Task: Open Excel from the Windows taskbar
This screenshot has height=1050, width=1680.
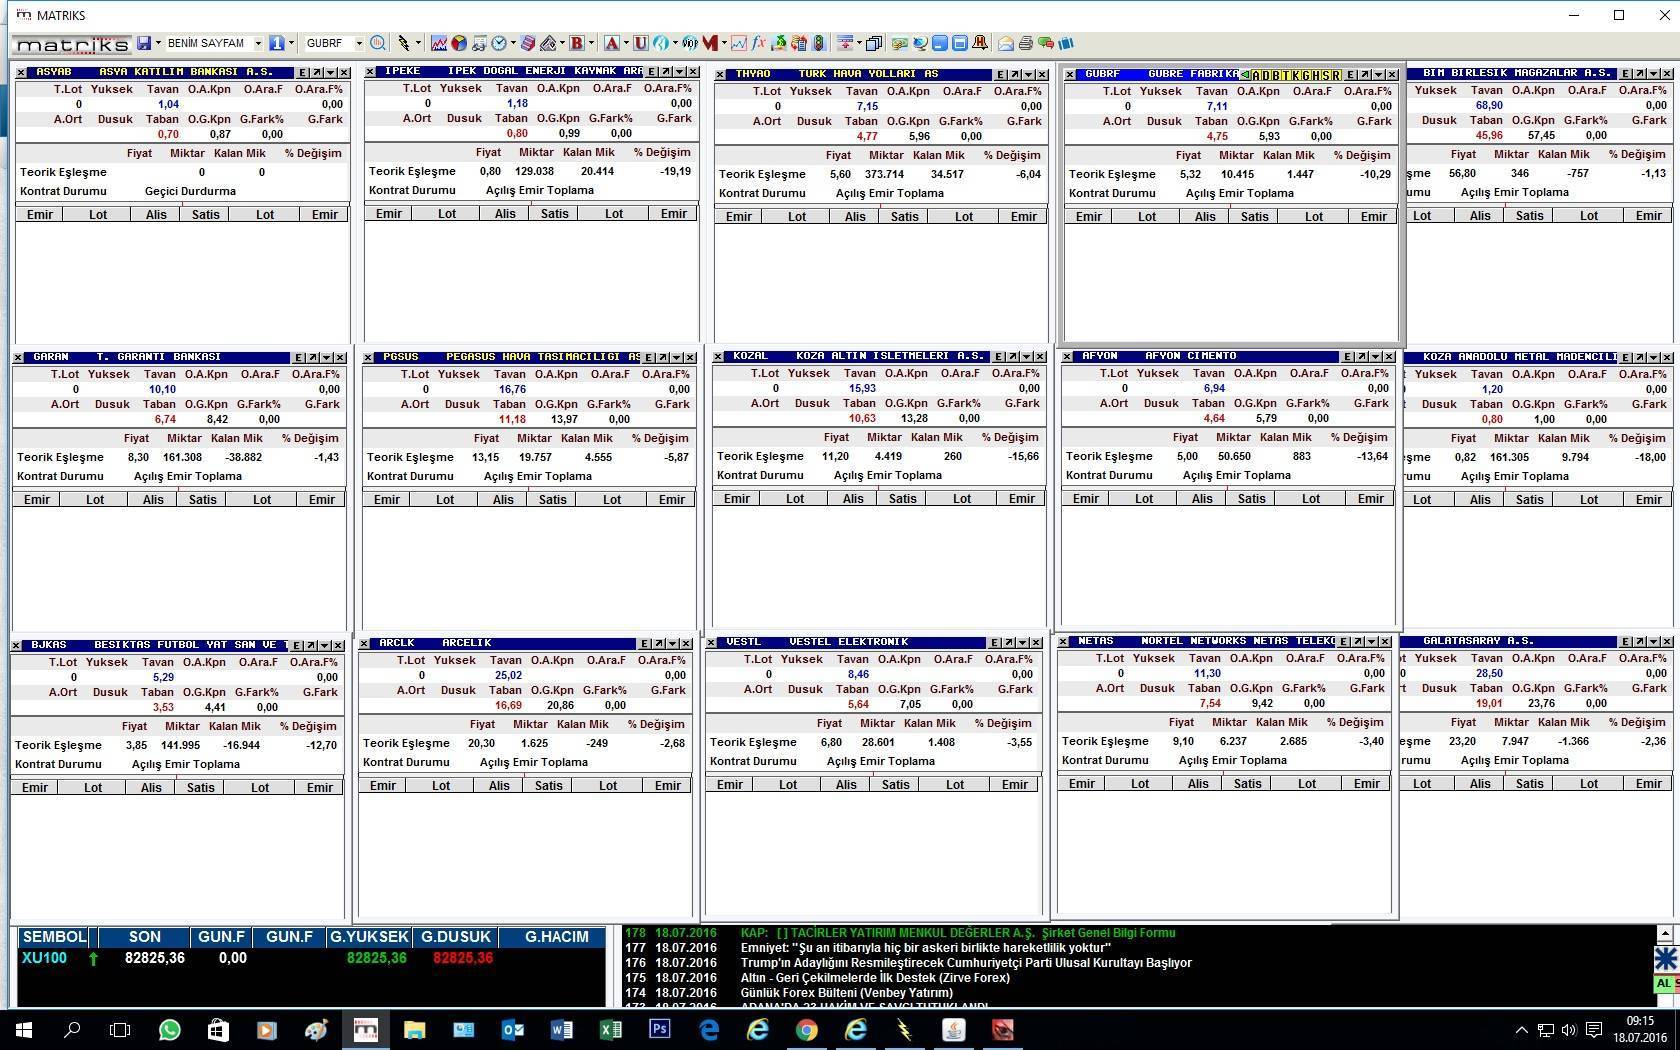Action: 610,1029
